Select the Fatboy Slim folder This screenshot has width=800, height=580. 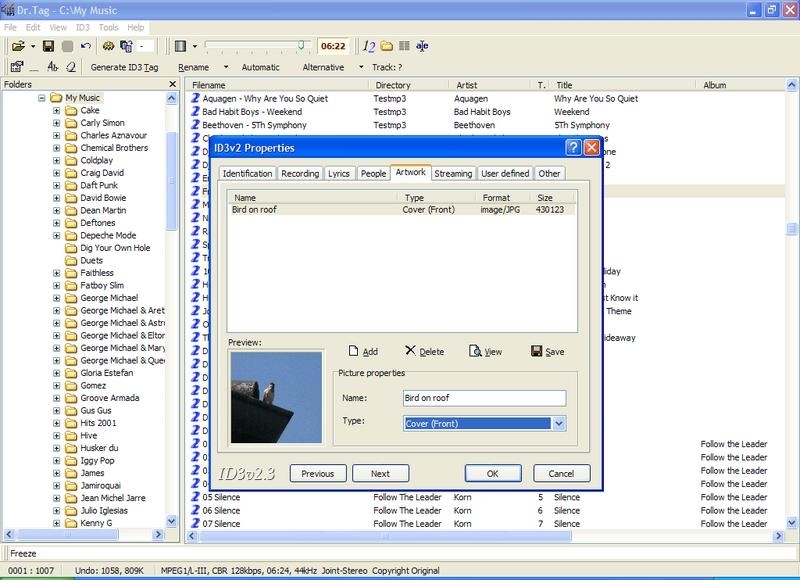point(102,285)
